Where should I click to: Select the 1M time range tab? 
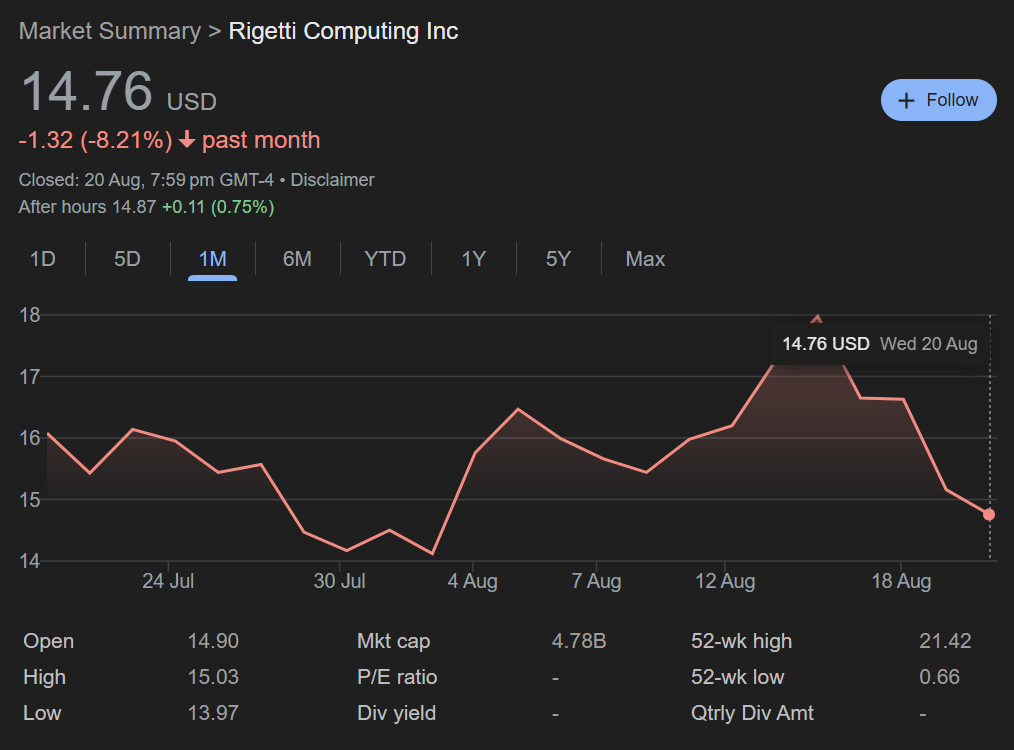pyautogui.click(x=213, y=259)
